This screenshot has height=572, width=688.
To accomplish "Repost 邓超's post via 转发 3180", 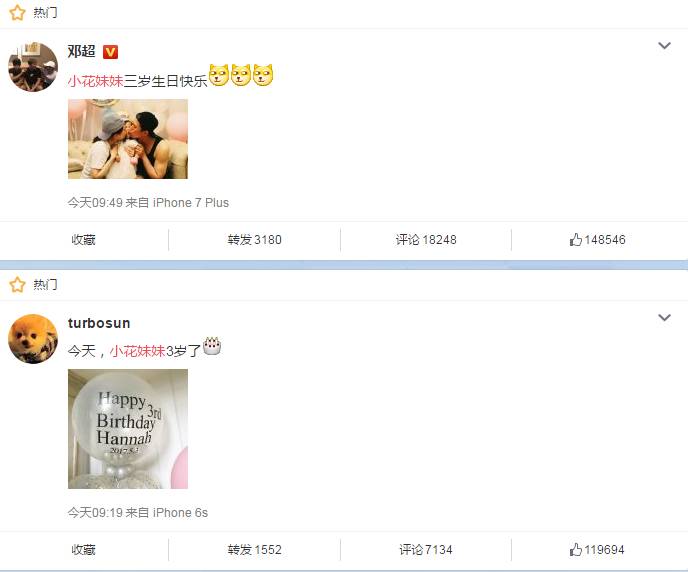I will (x=254, y=240).
